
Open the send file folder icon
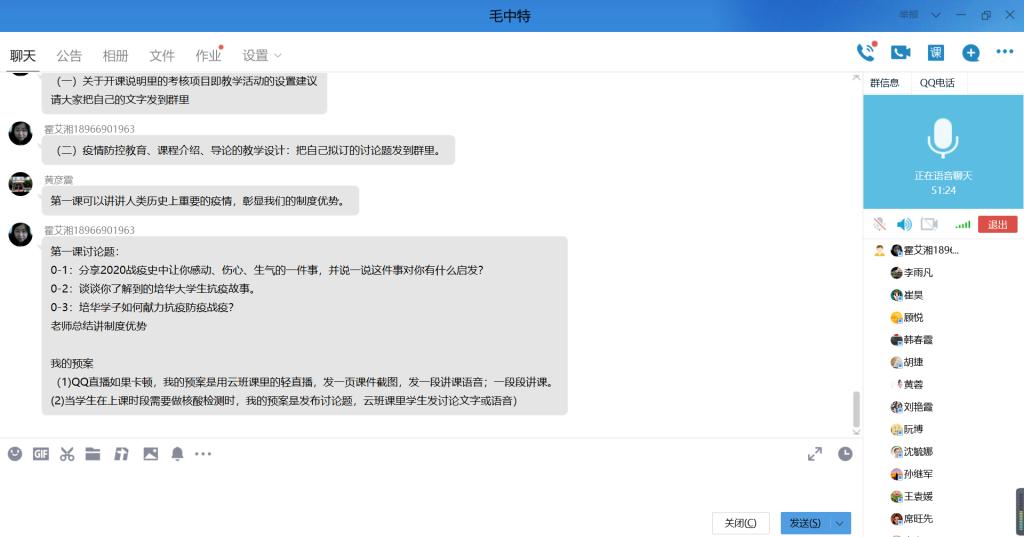(x=93, y=454)
